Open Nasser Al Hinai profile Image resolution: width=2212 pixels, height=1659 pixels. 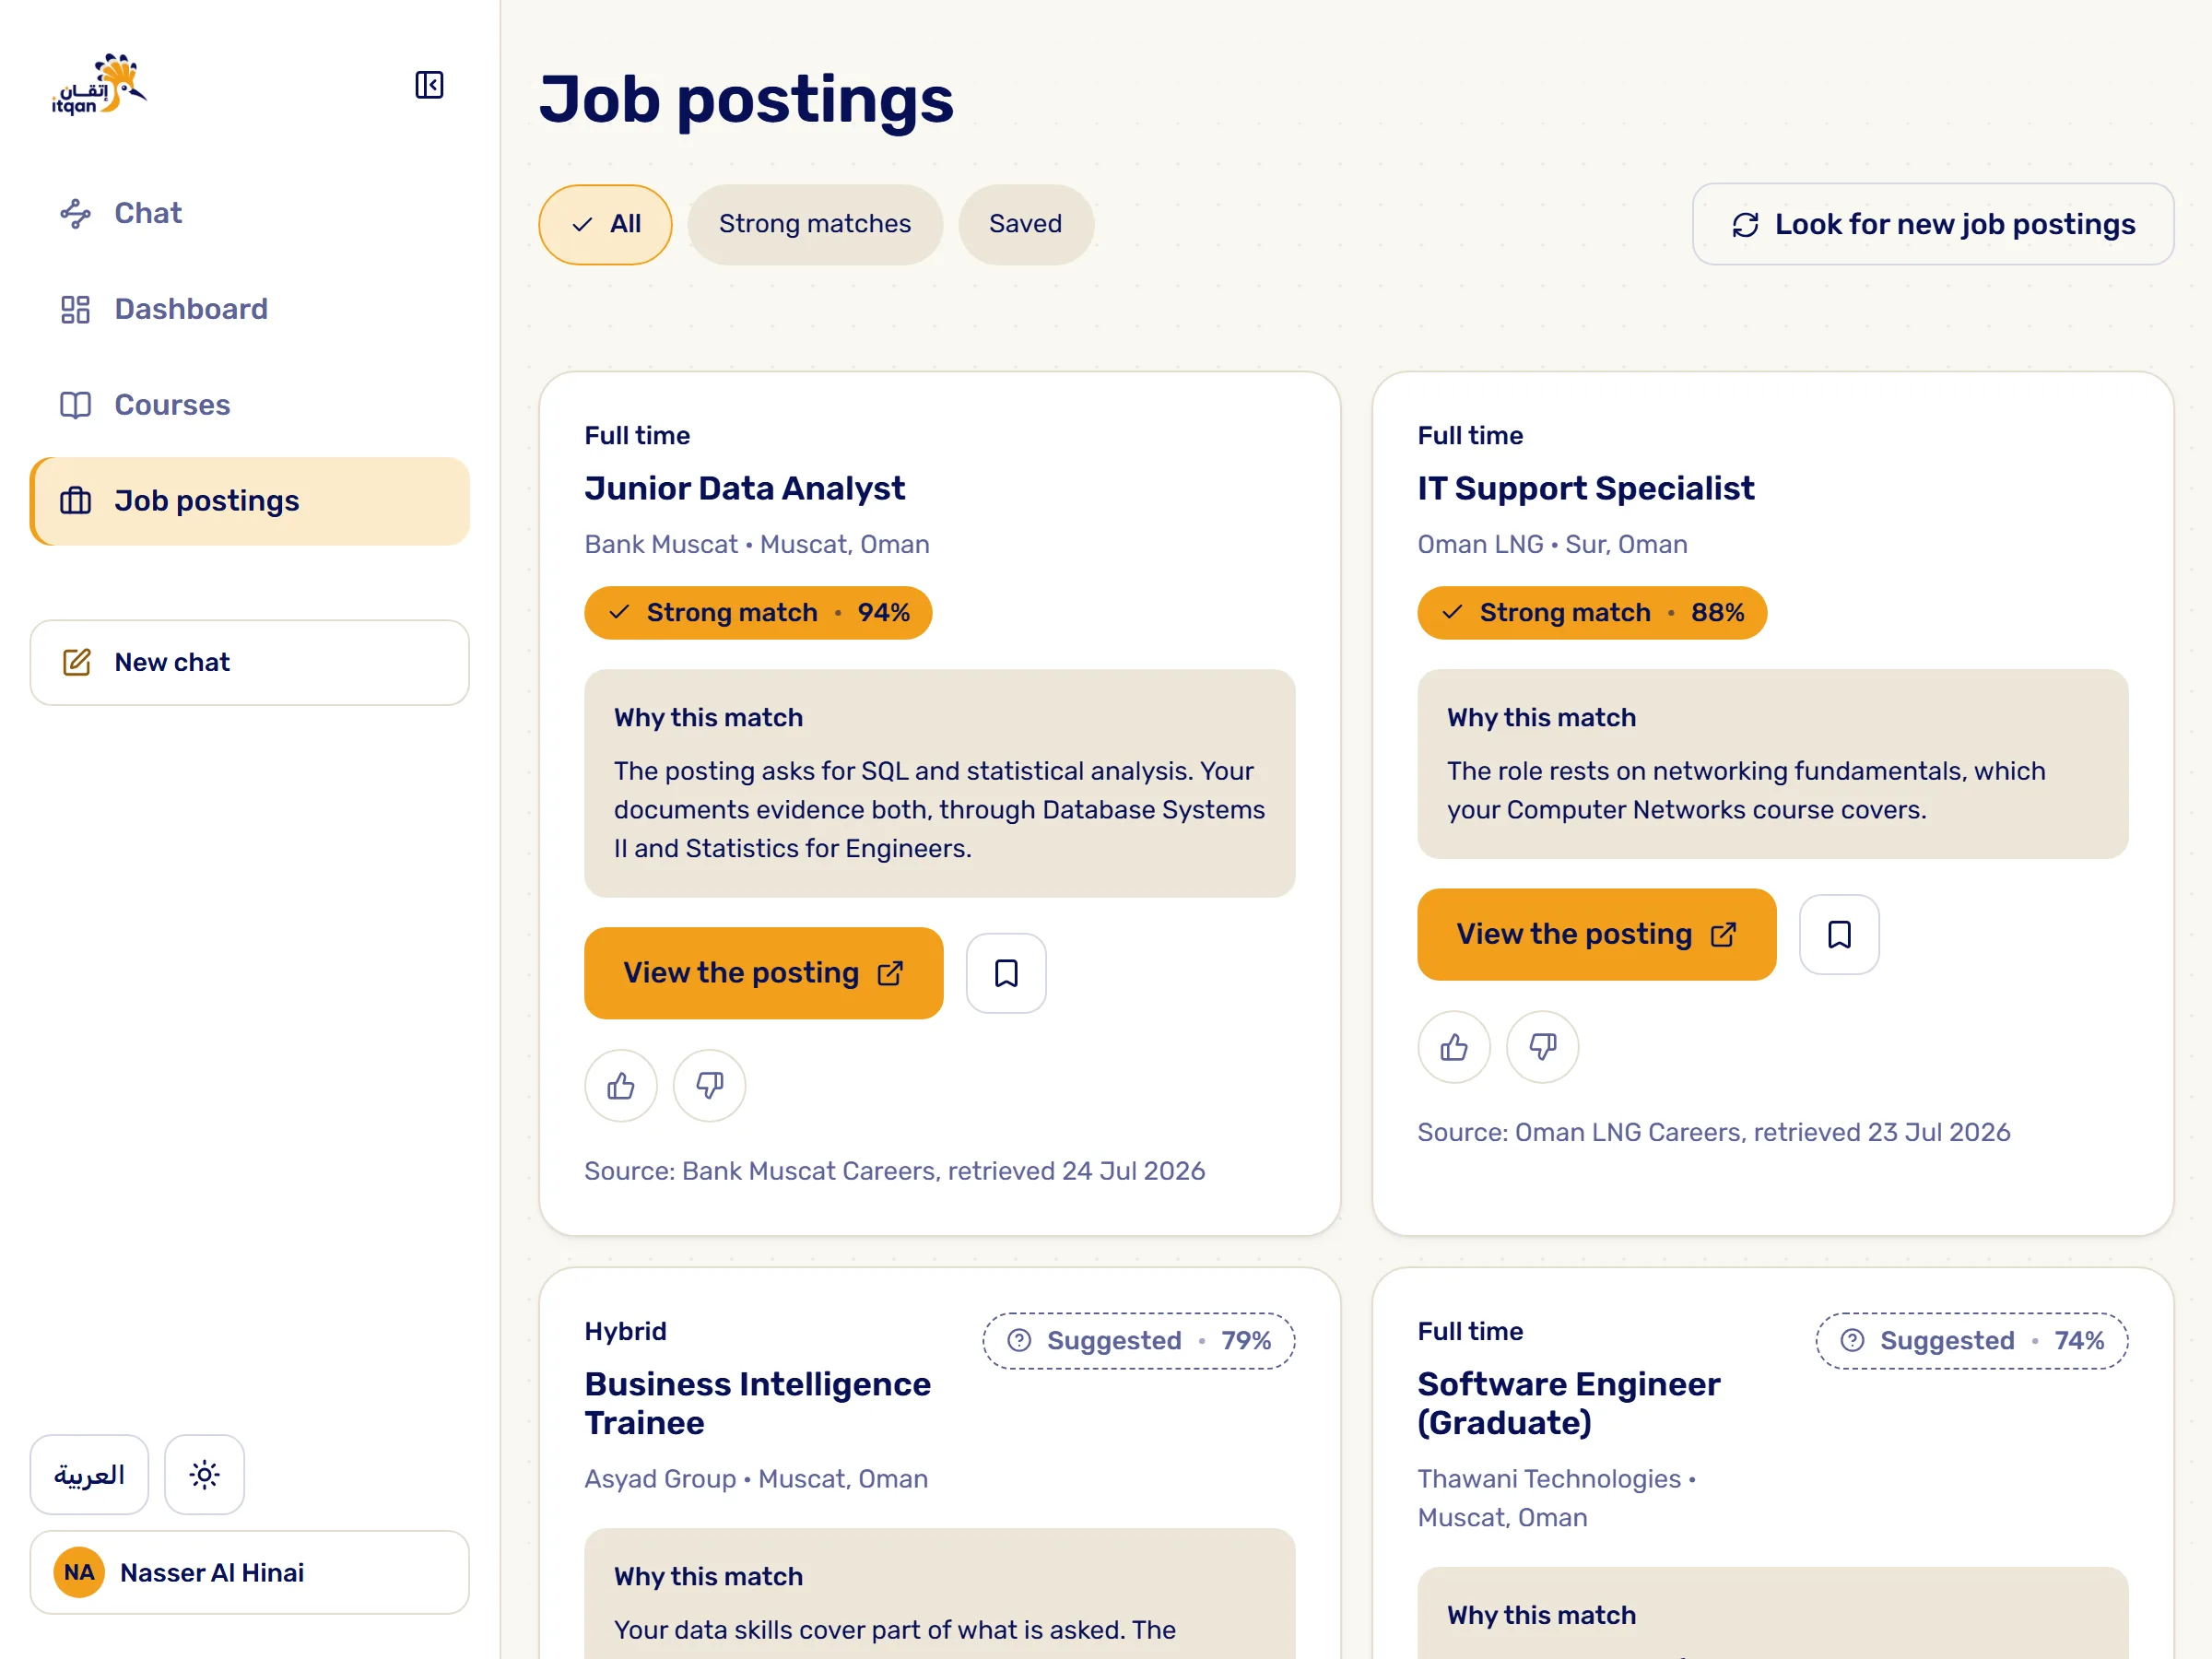(249, 1572)
